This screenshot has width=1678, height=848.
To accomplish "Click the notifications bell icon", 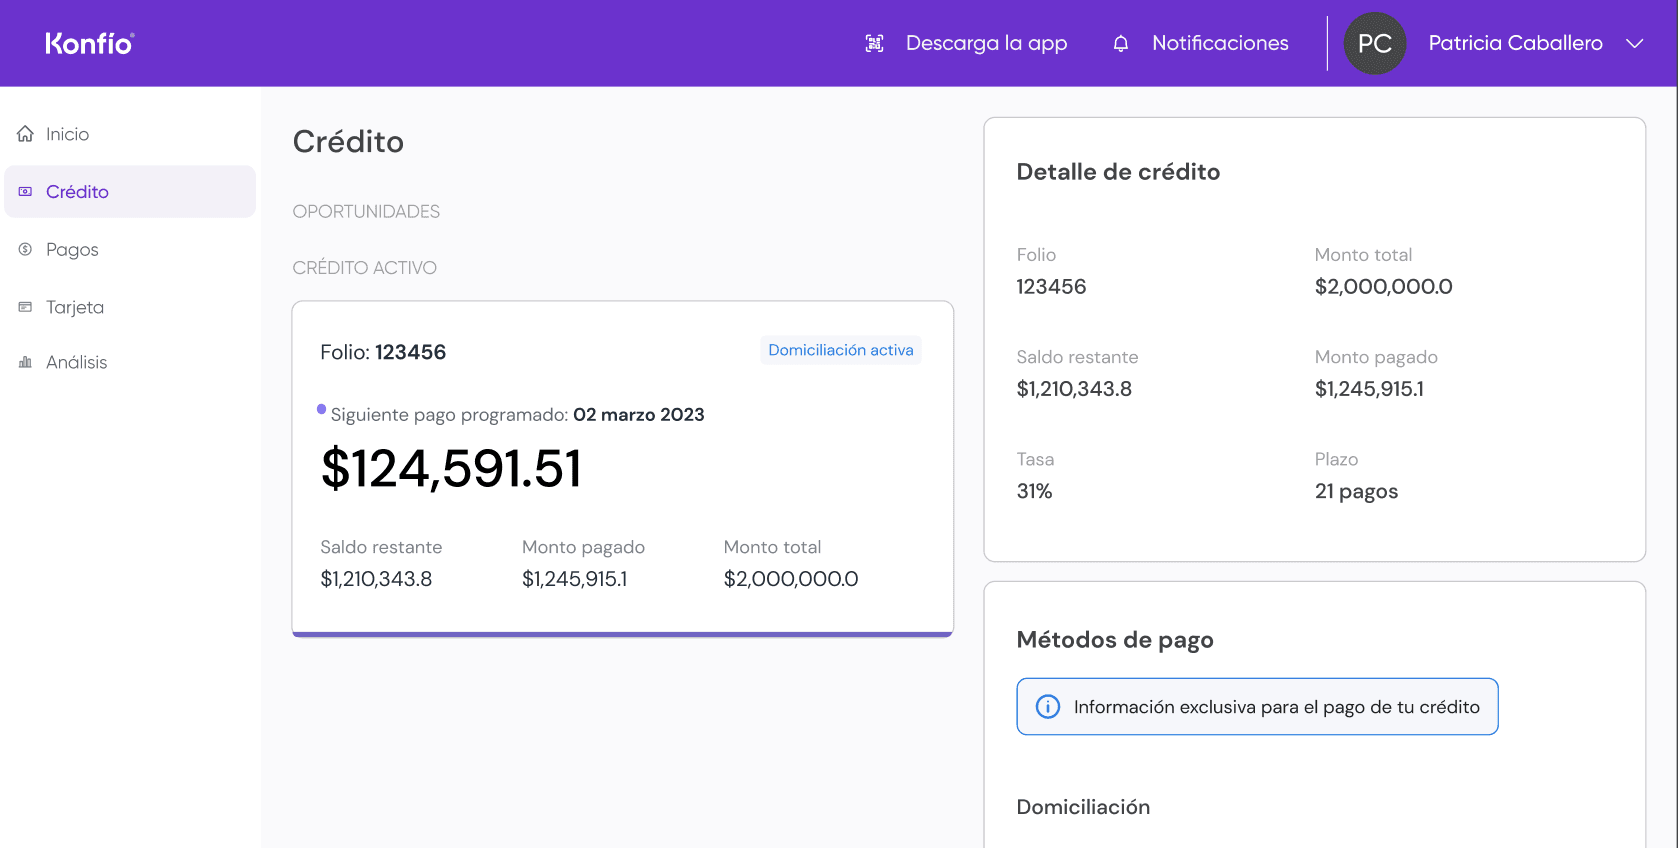I will click(1120, 43).
